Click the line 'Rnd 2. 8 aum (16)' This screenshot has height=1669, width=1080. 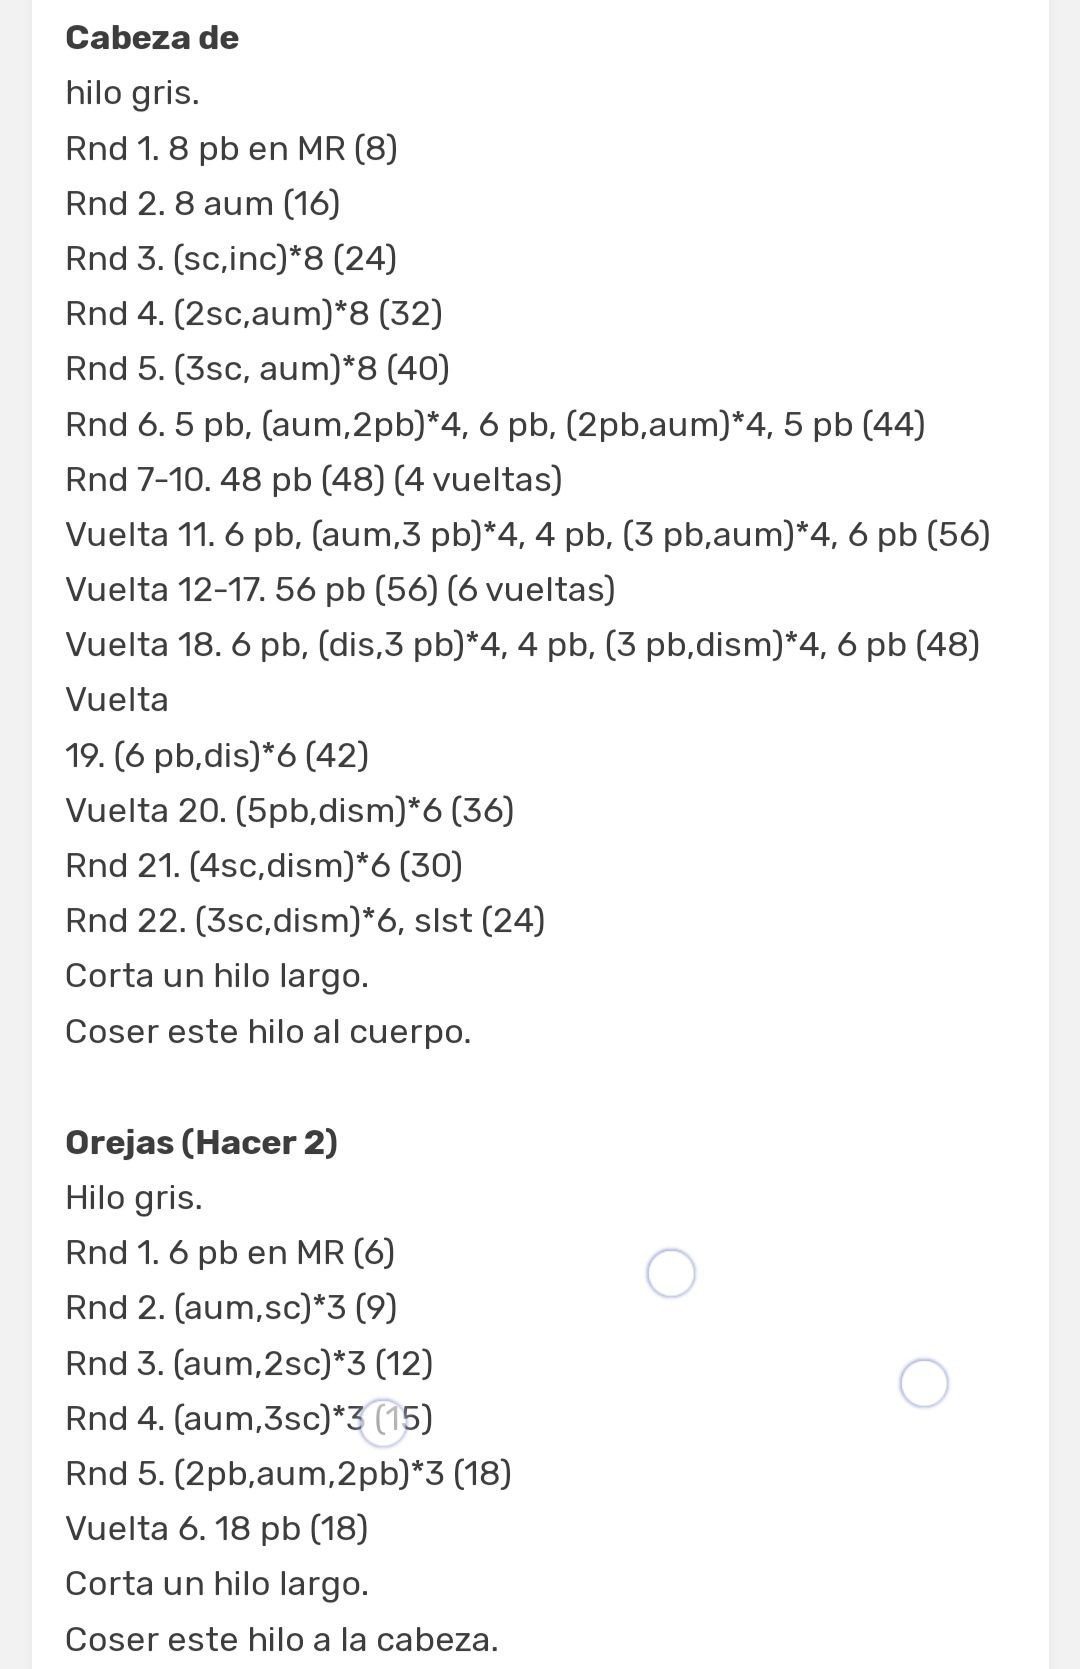point(202,204)
